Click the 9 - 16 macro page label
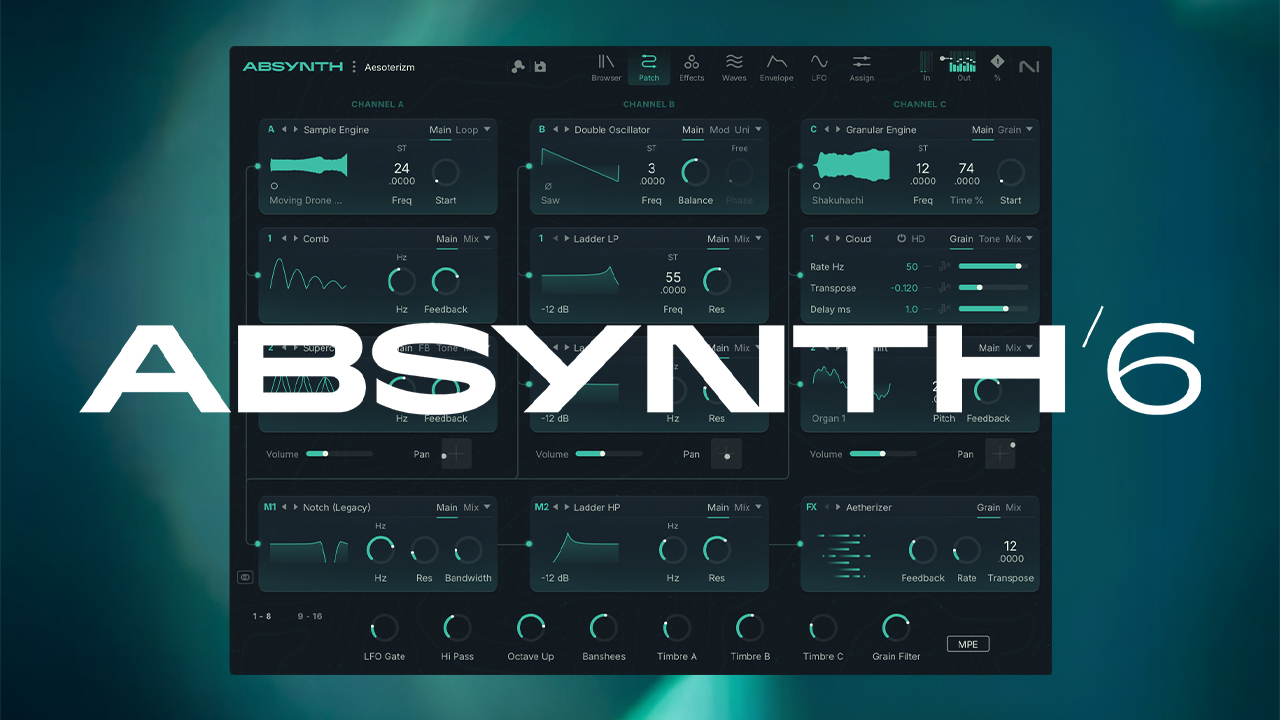Image resolution: width=1280 pixels, height=720 pixels. coord(310,616)
